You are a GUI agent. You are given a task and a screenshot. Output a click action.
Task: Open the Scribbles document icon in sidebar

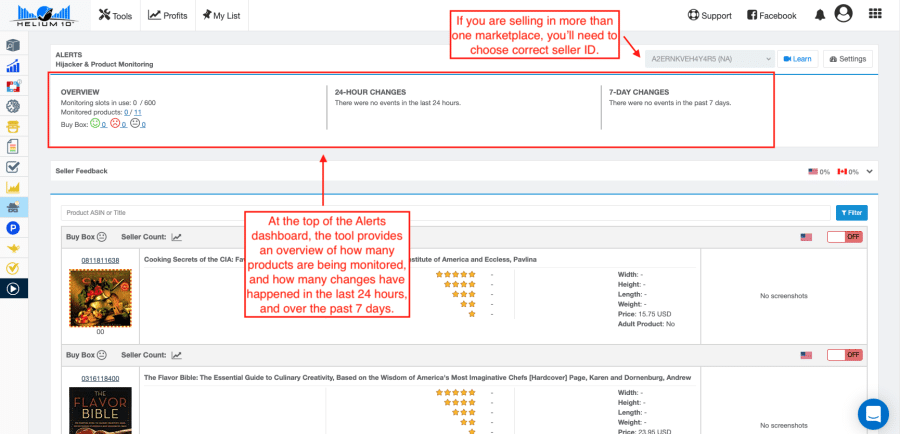pos(13,147)
